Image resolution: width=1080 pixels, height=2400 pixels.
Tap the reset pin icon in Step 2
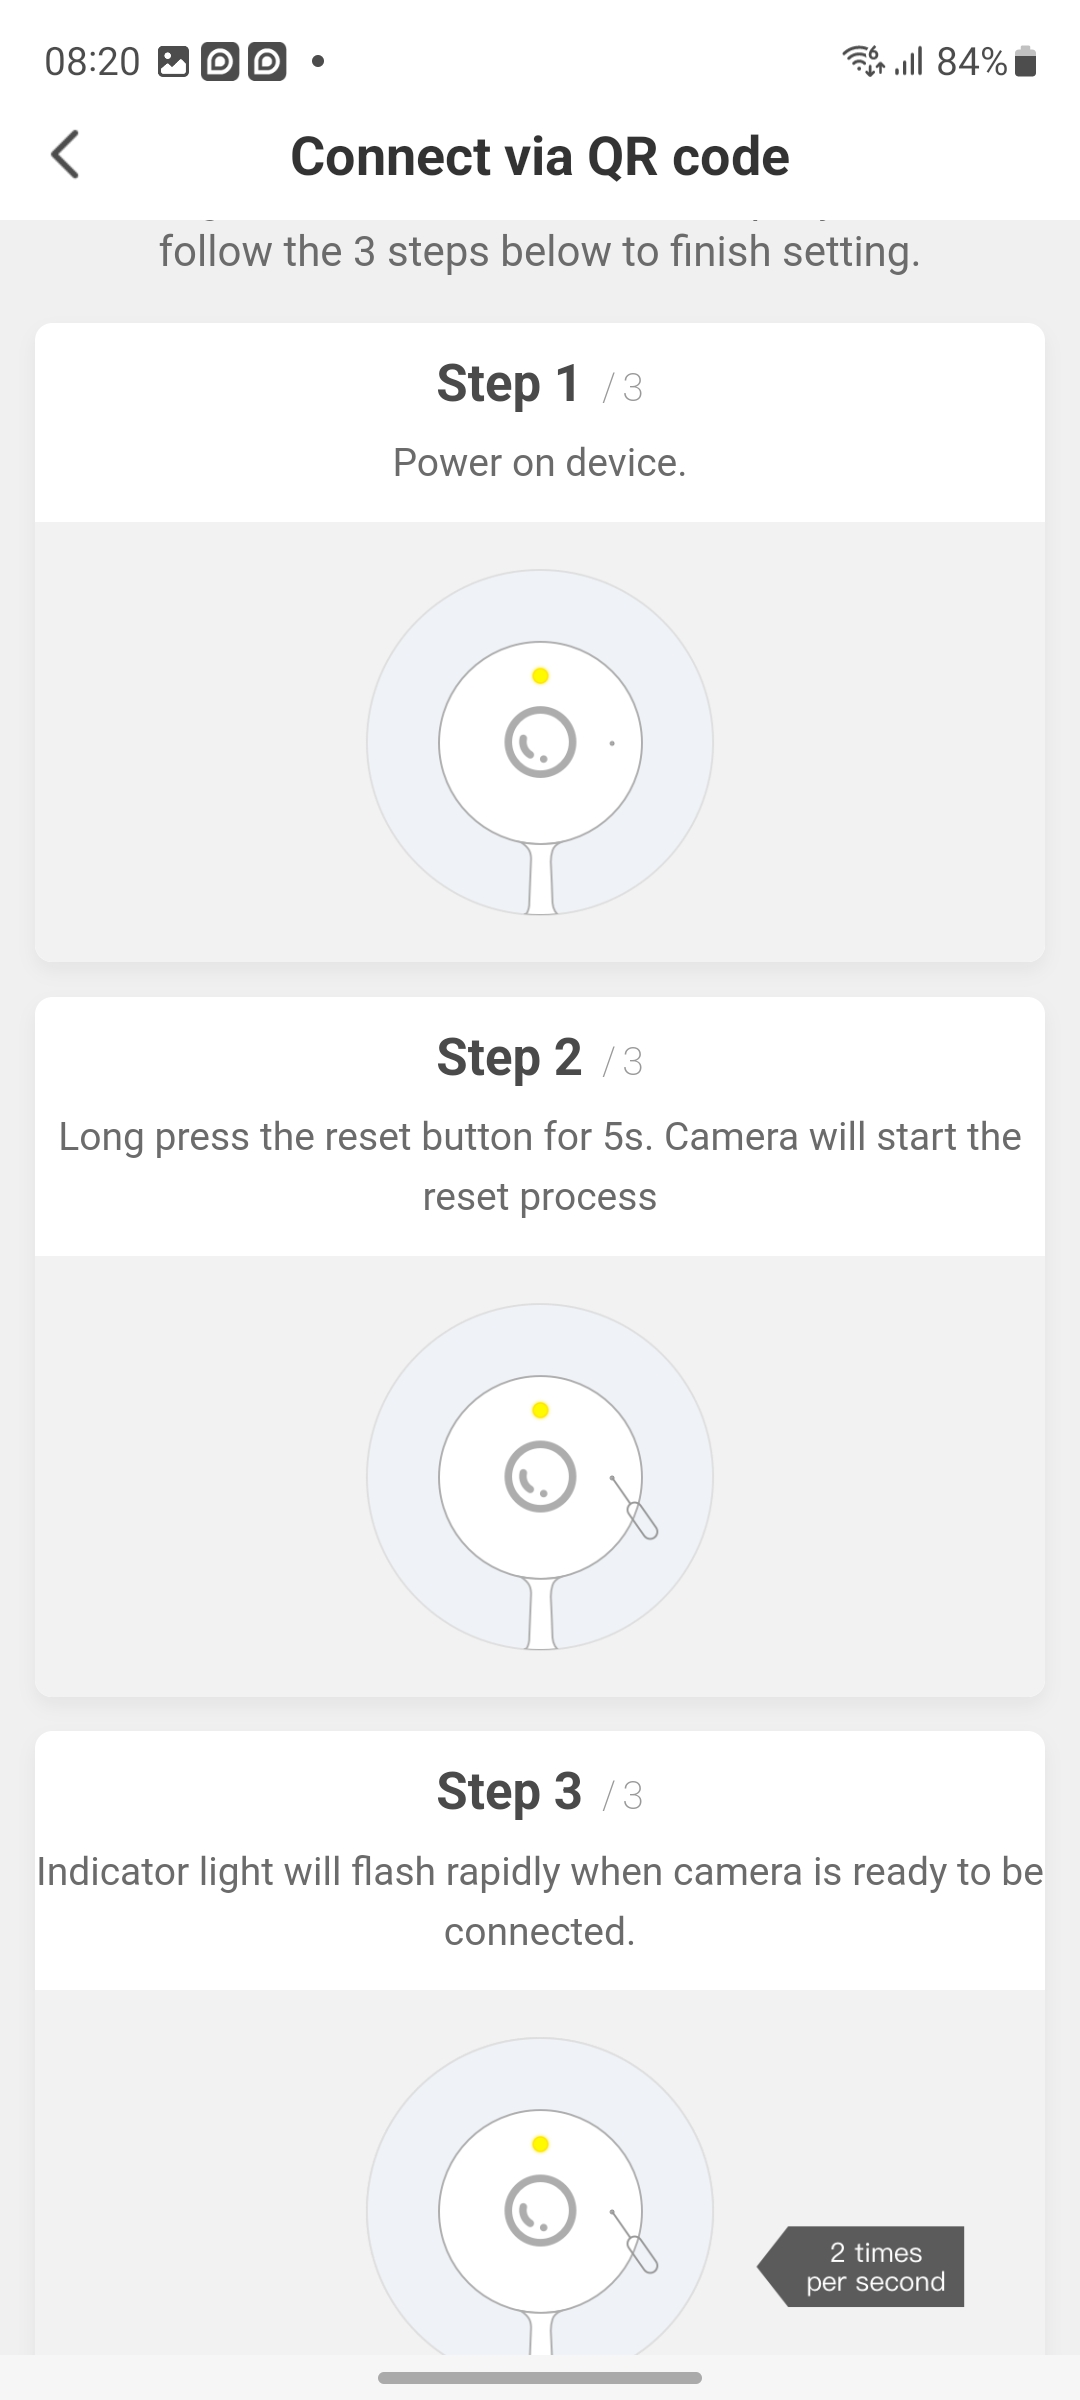pyautogui.click(x=635, y=1508)
